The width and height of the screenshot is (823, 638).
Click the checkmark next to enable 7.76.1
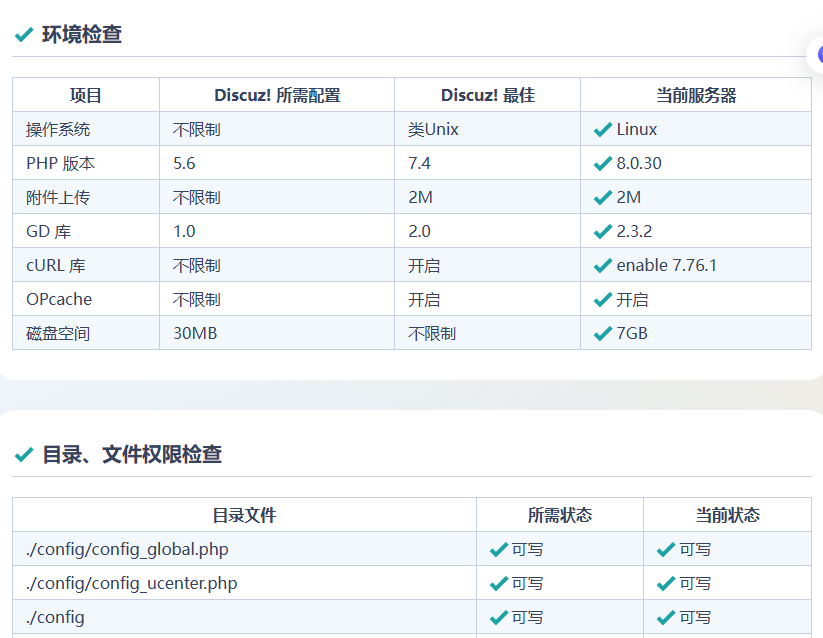click(x=603, y=265)
